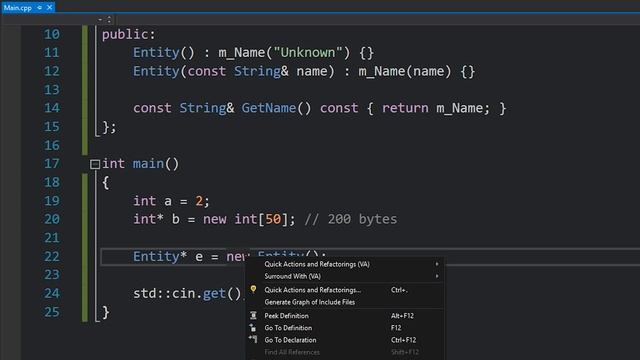The height and width of the screenshot is (360, 640).
Task: Click the number 50 on line 20
Action: tap(273, 219)
